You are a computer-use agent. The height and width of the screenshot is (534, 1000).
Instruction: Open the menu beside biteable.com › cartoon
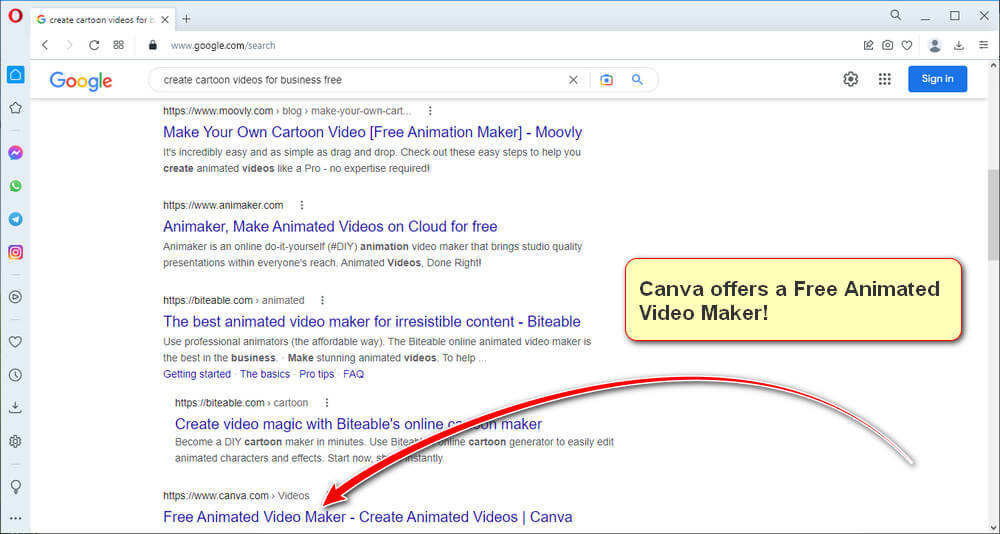coord(327,403)
